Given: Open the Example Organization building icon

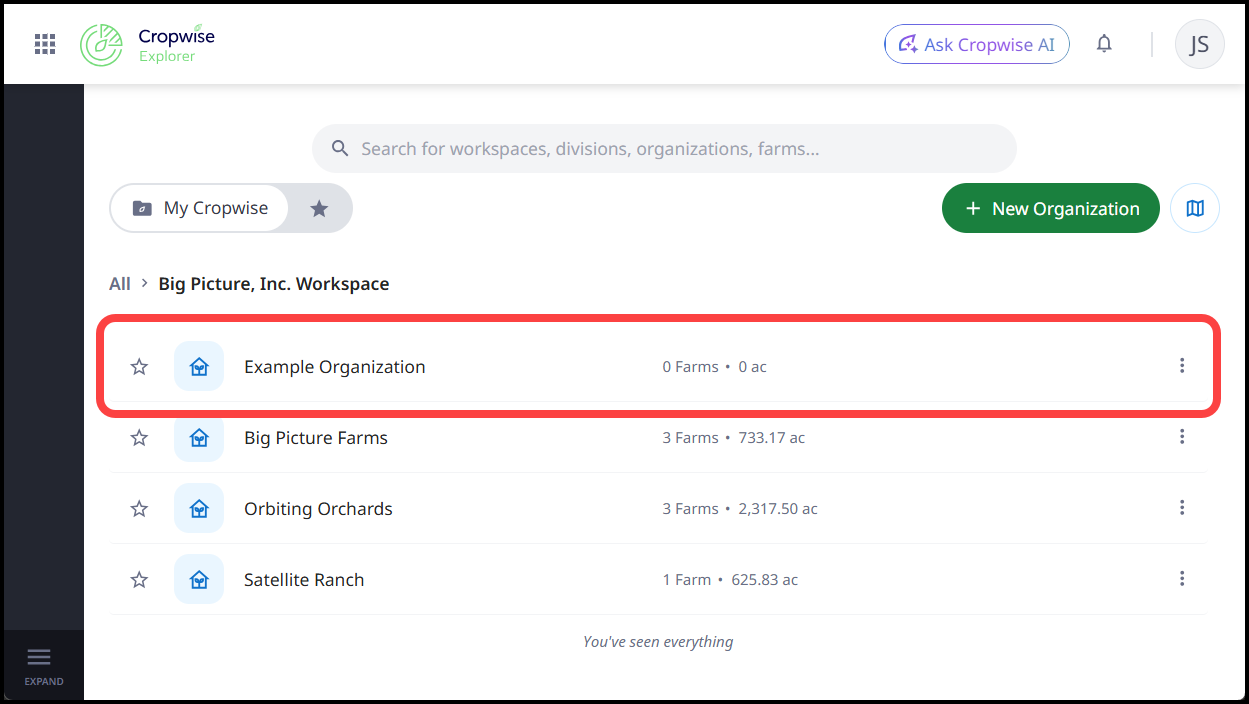Looking at the screenshot, I should (x=199, y=367).
